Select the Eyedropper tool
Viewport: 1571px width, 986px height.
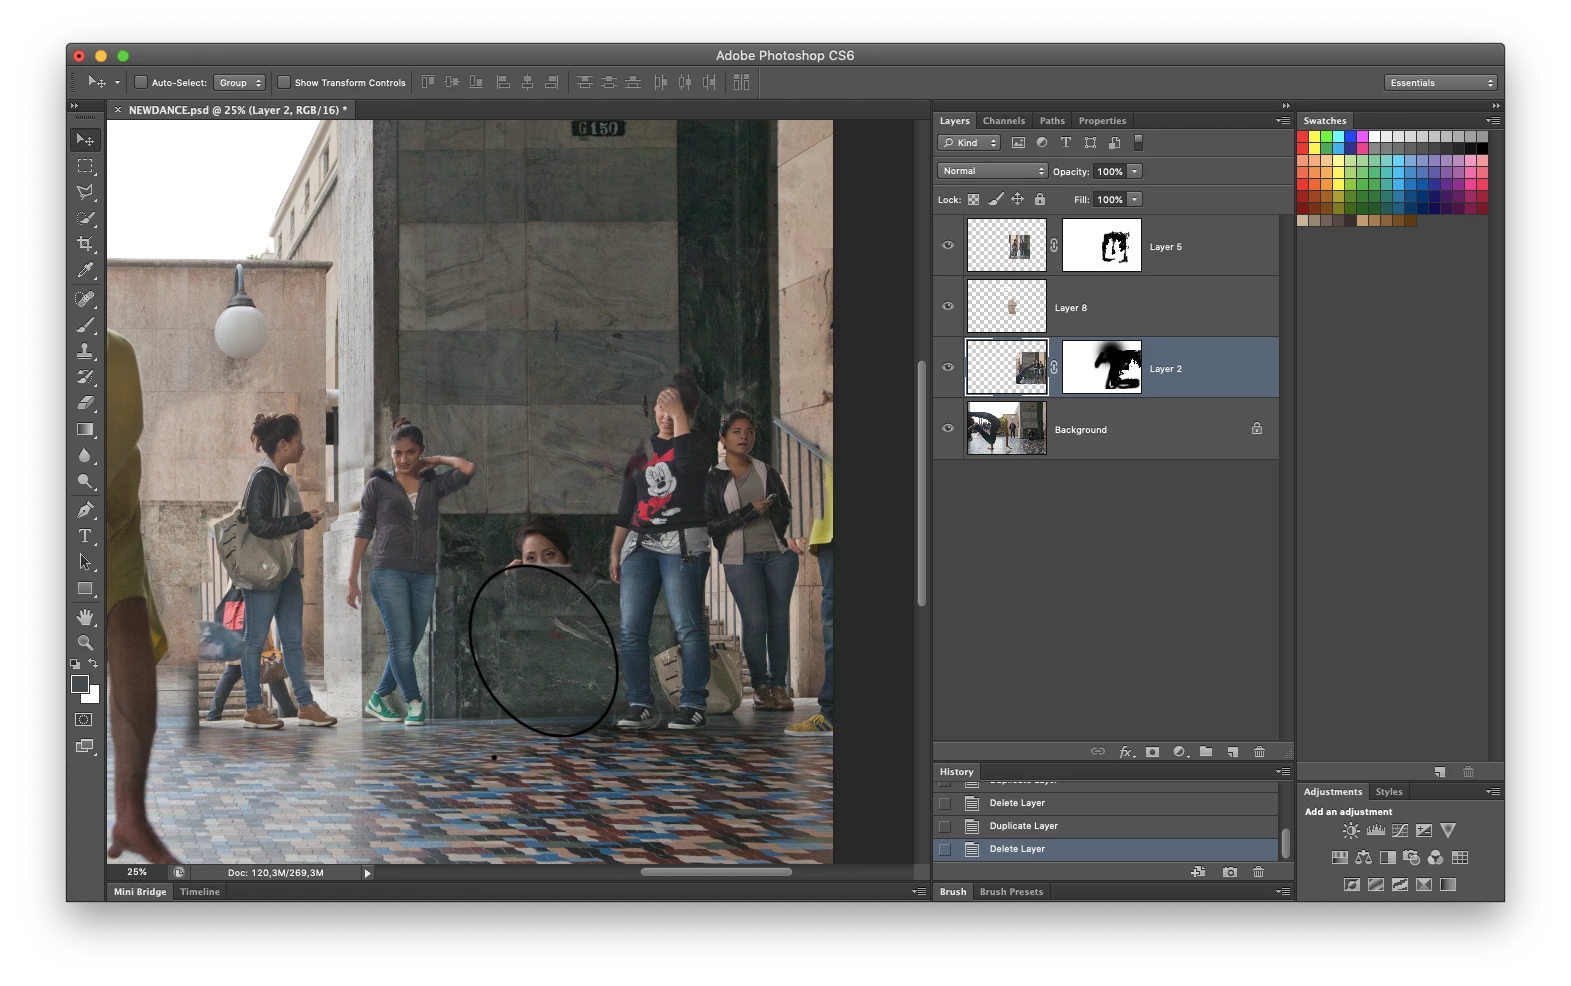coord(85,270)
